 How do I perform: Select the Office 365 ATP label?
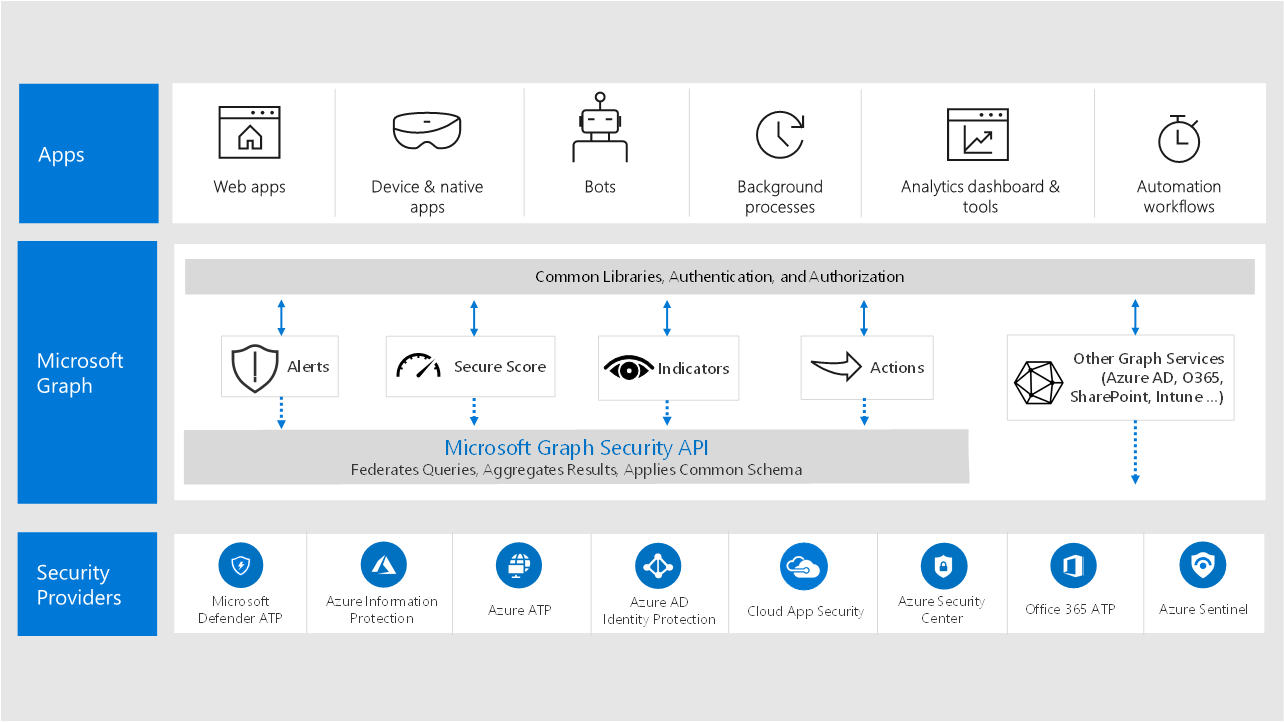(x=1070, y=609)
